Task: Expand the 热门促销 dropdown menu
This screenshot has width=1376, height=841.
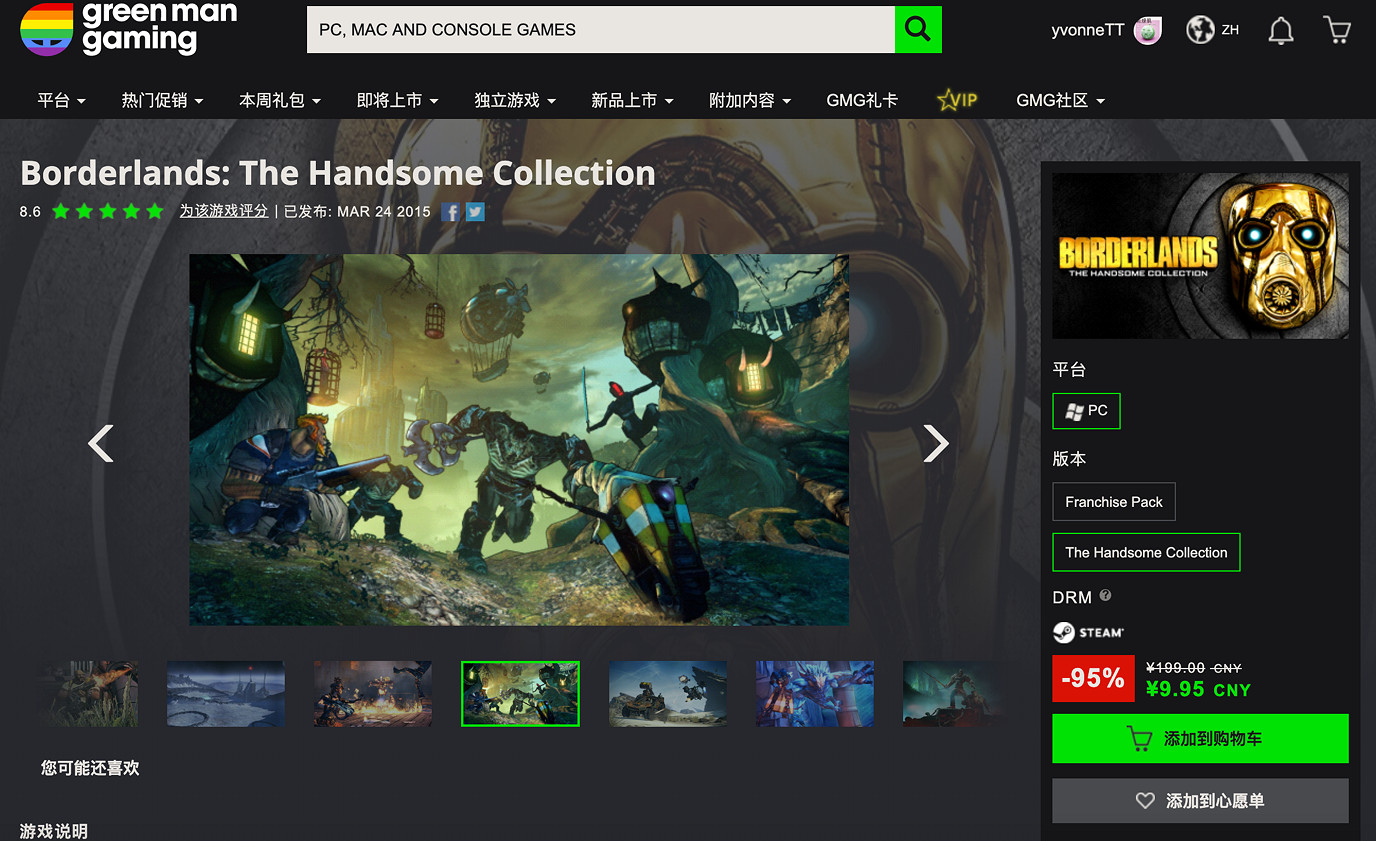Action: [x=162, y=101]
